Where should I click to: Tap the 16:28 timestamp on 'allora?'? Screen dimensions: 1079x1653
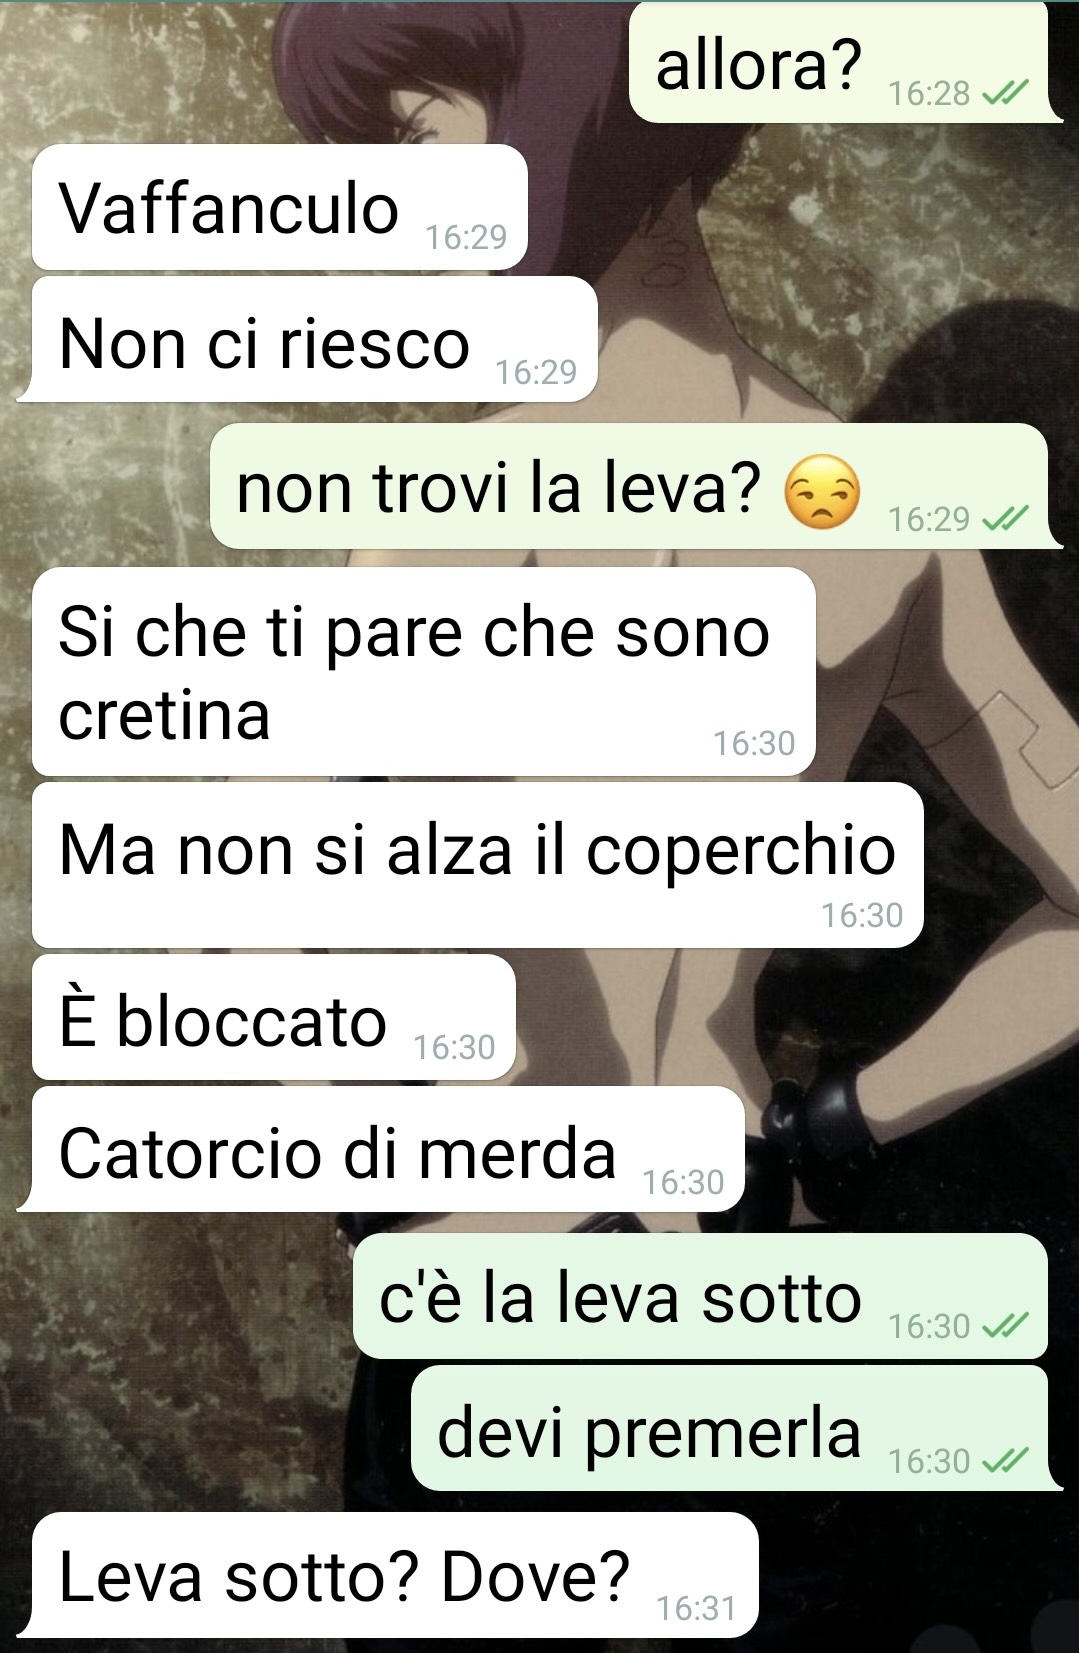929,94
